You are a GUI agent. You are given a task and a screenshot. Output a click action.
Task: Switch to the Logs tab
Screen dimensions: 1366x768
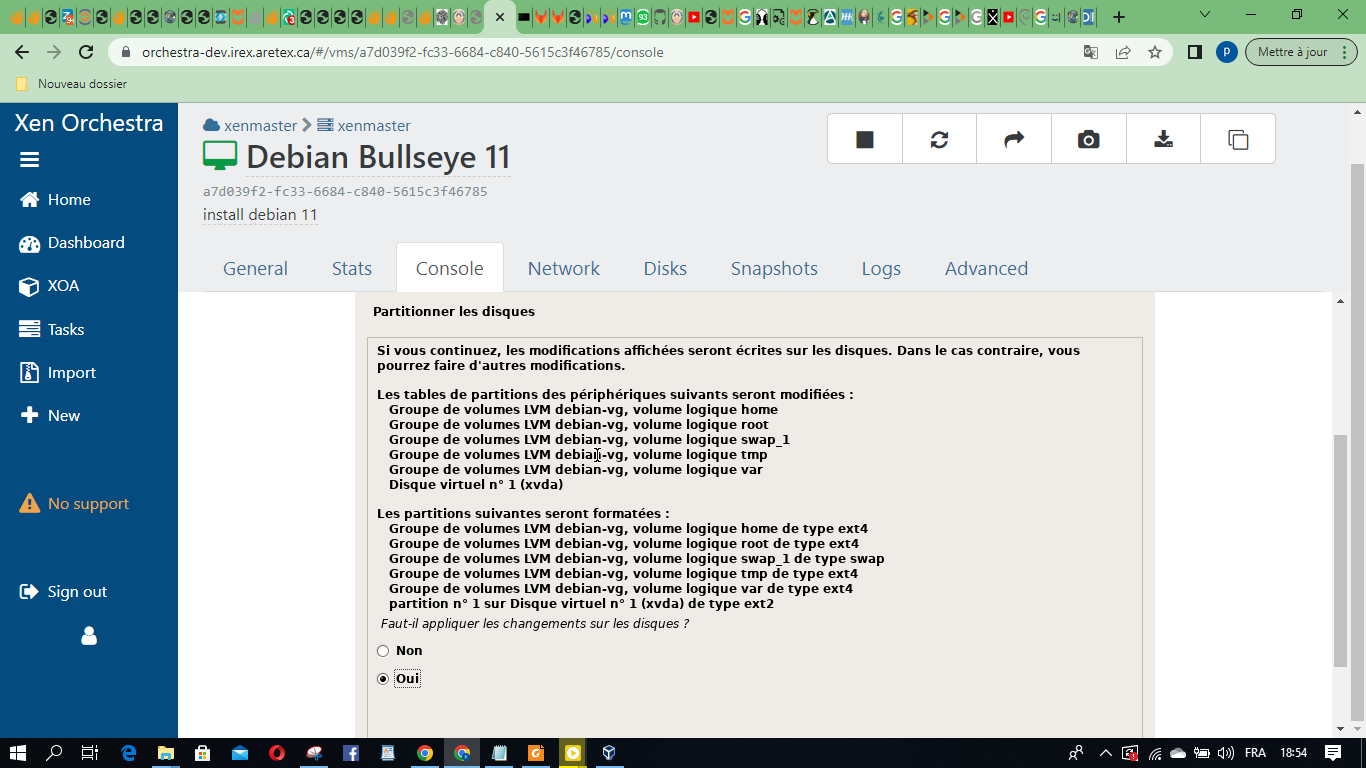click(881, 268)
